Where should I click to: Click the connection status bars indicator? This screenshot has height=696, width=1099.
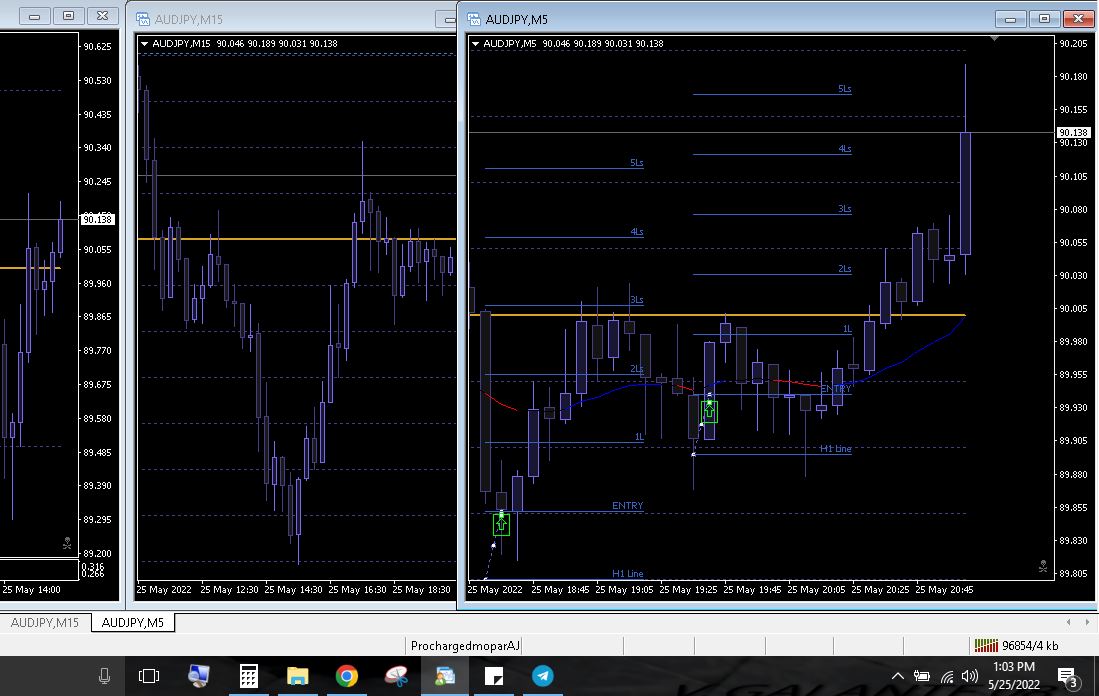pyautogui.click(x=986, y=646)
